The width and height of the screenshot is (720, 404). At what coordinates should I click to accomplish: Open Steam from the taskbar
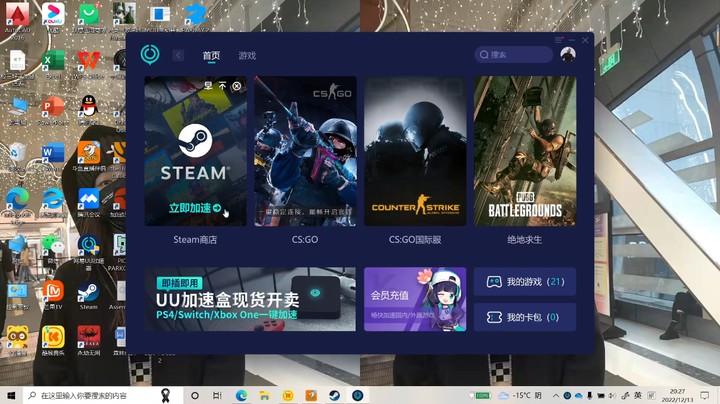(334, 395)
